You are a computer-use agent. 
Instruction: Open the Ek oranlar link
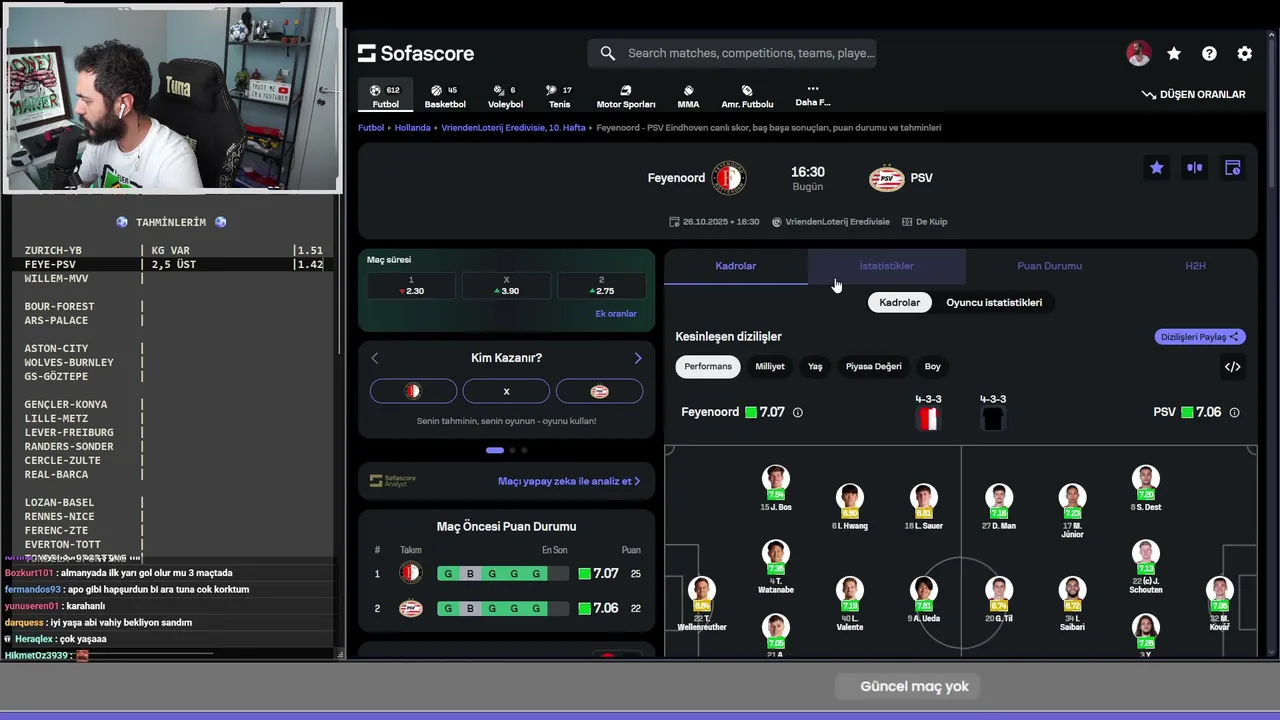coord(616,314)
